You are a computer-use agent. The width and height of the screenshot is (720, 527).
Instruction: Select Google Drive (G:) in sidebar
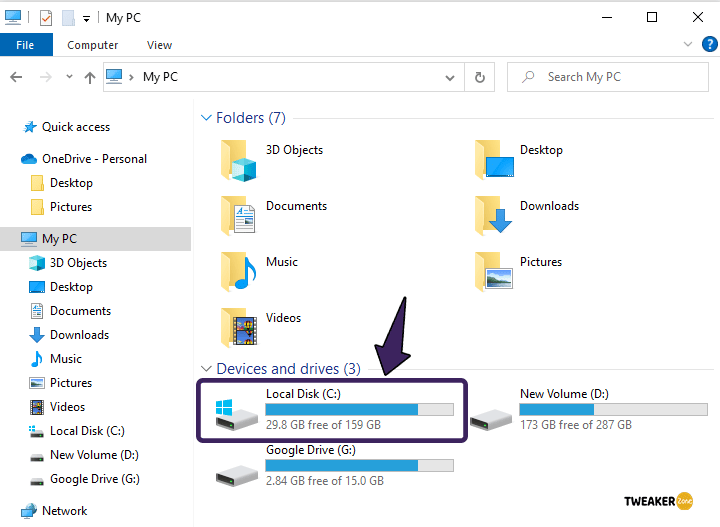[84, 479]
